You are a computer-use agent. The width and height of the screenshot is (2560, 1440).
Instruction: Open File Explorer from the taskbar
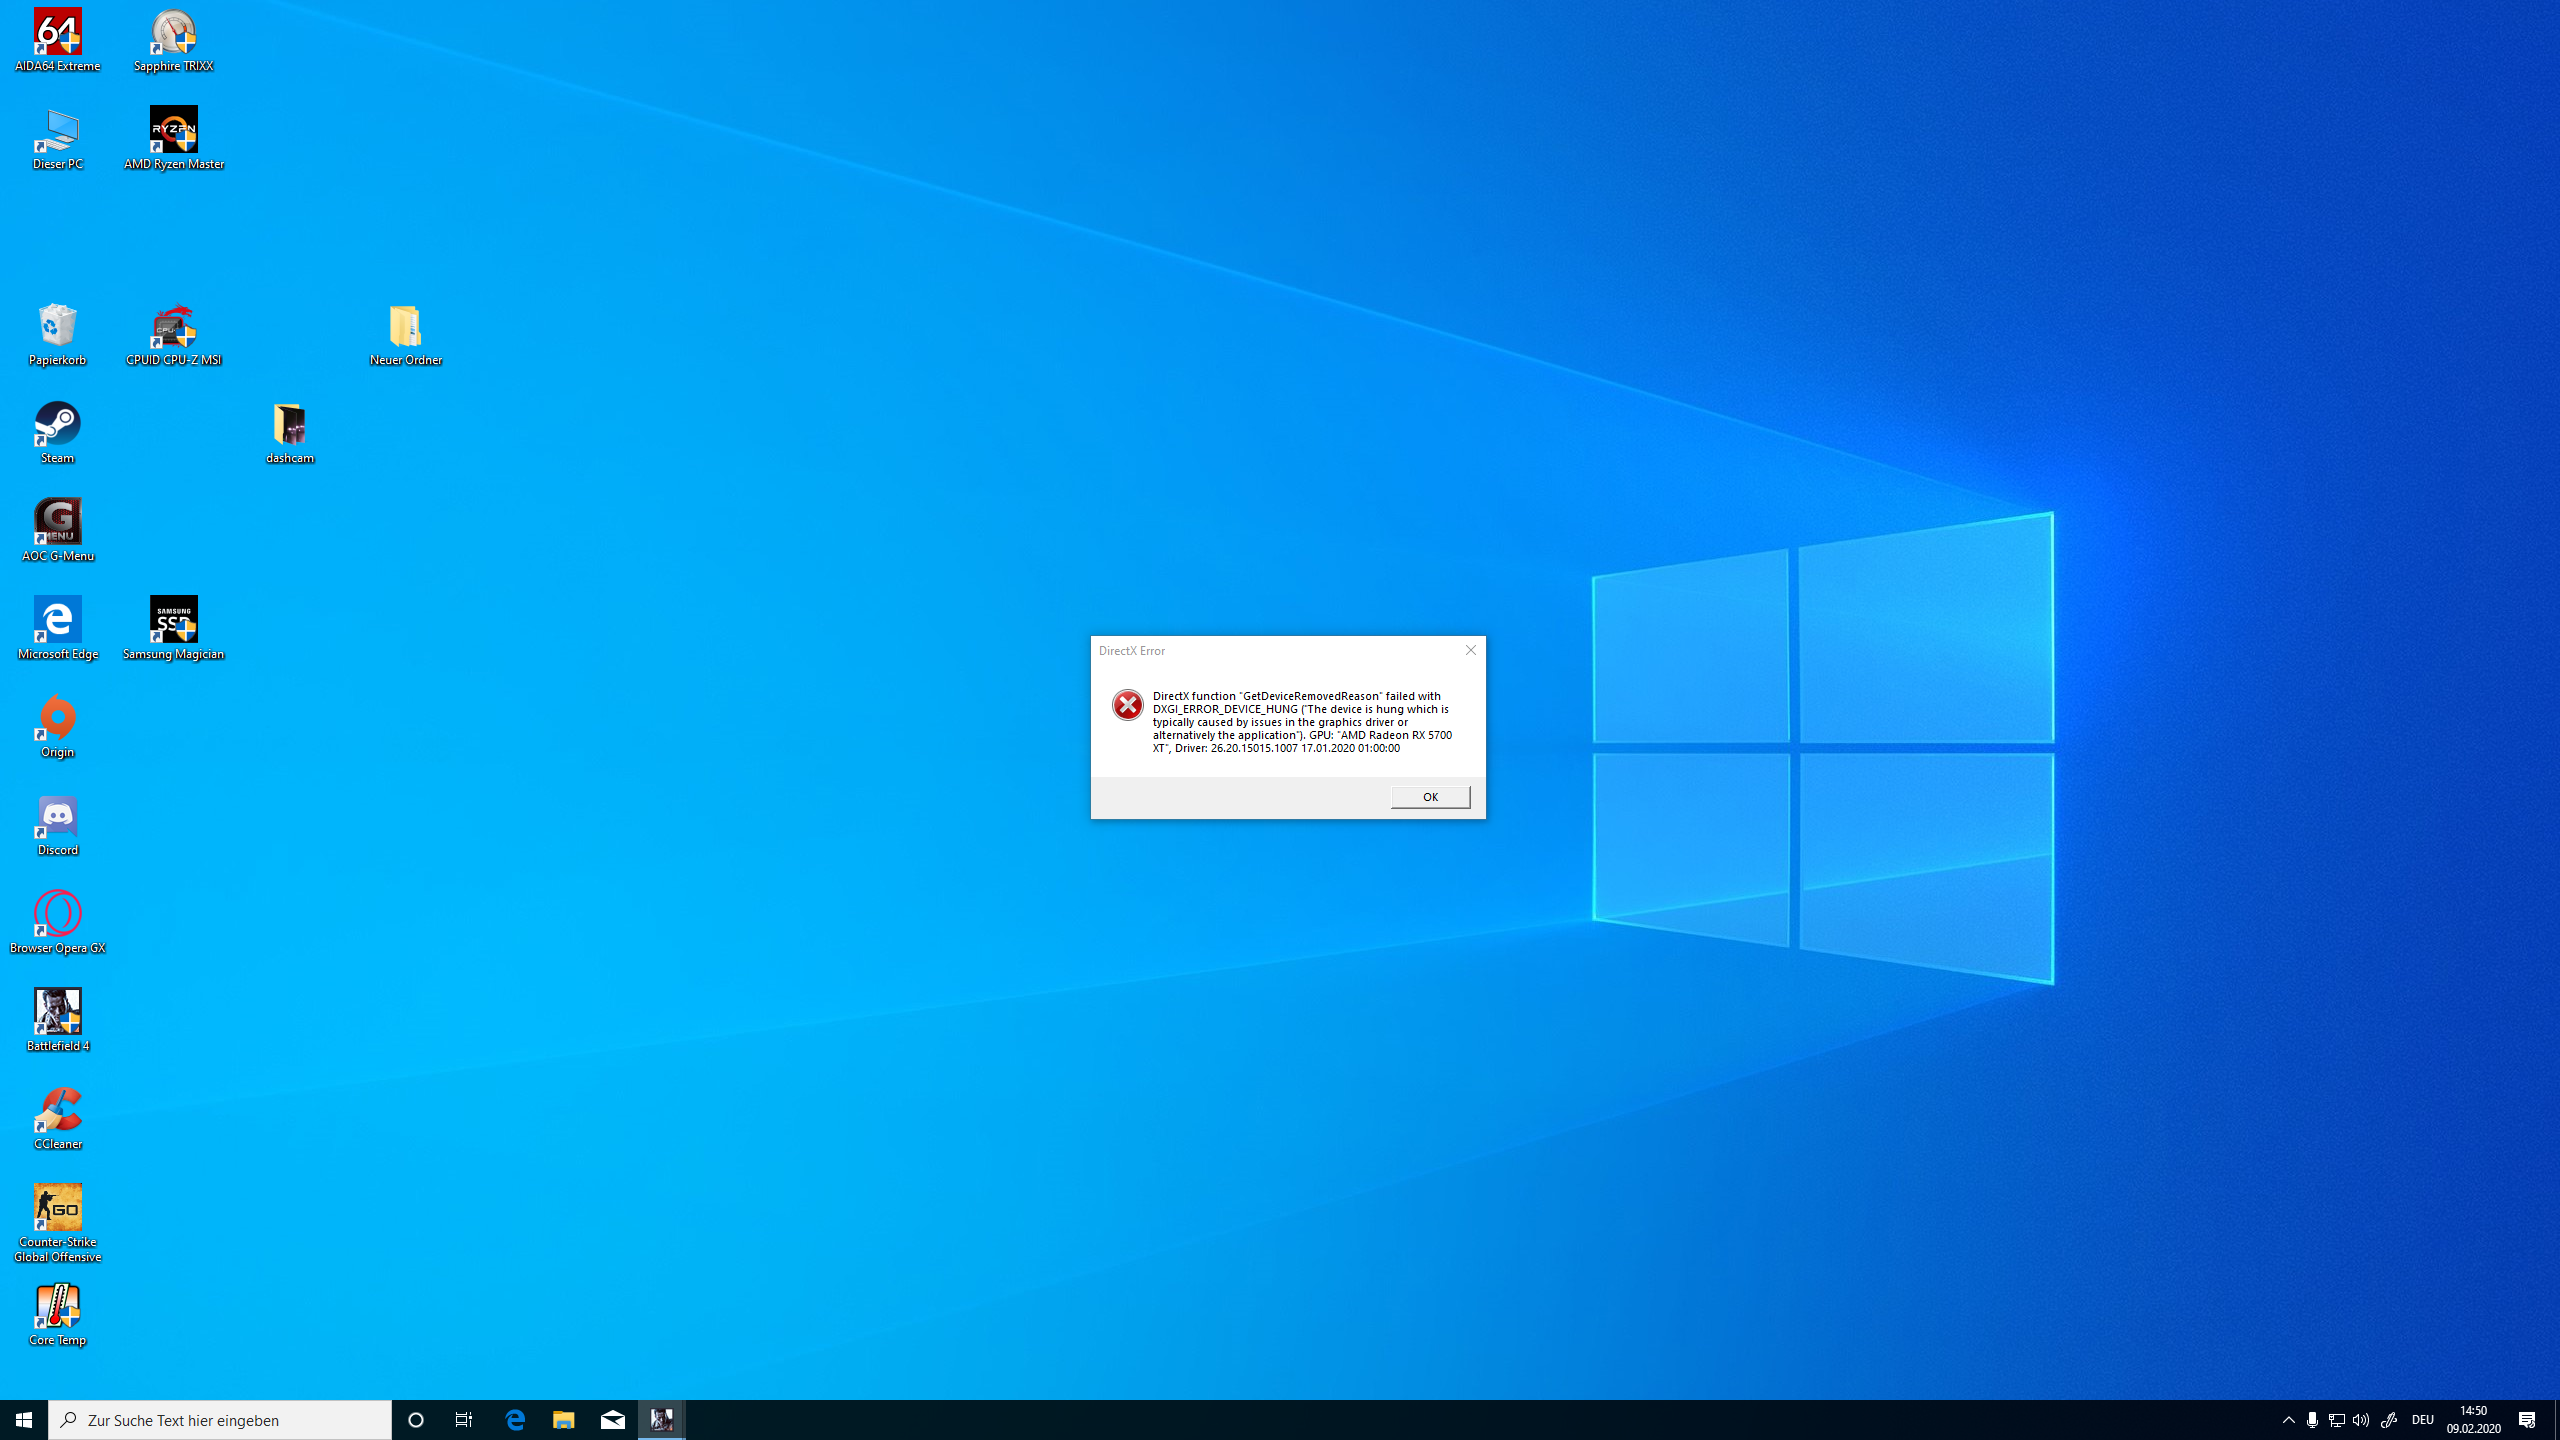(x=564, y=1420)
